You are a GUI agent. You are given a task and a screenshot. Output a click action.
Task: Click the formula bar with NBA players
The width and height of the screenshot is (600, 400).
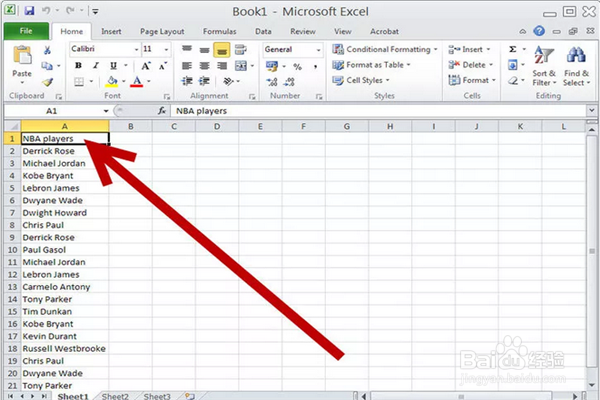379,111
